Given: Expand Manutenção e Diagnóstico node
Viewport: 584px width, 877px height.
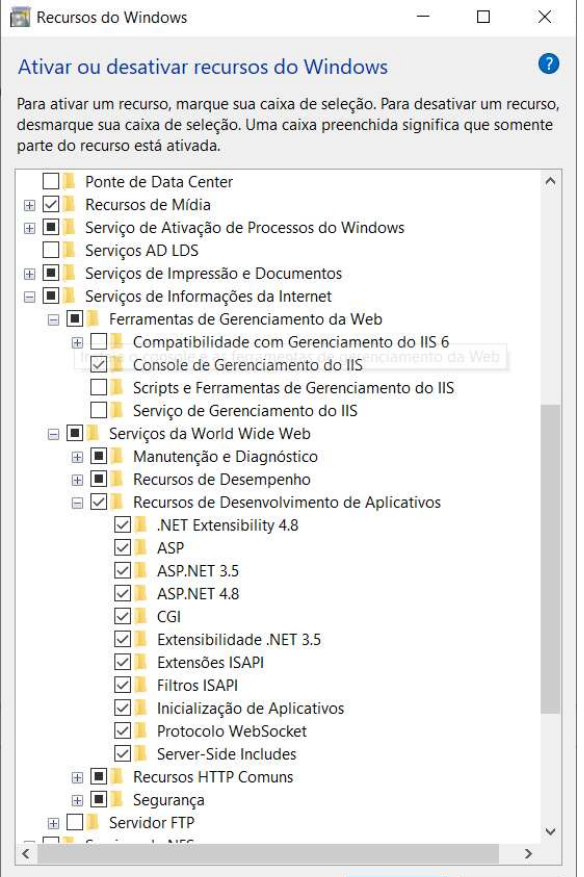Looking at the screenshot, I should pyautogui.click(x=78, y=458).
